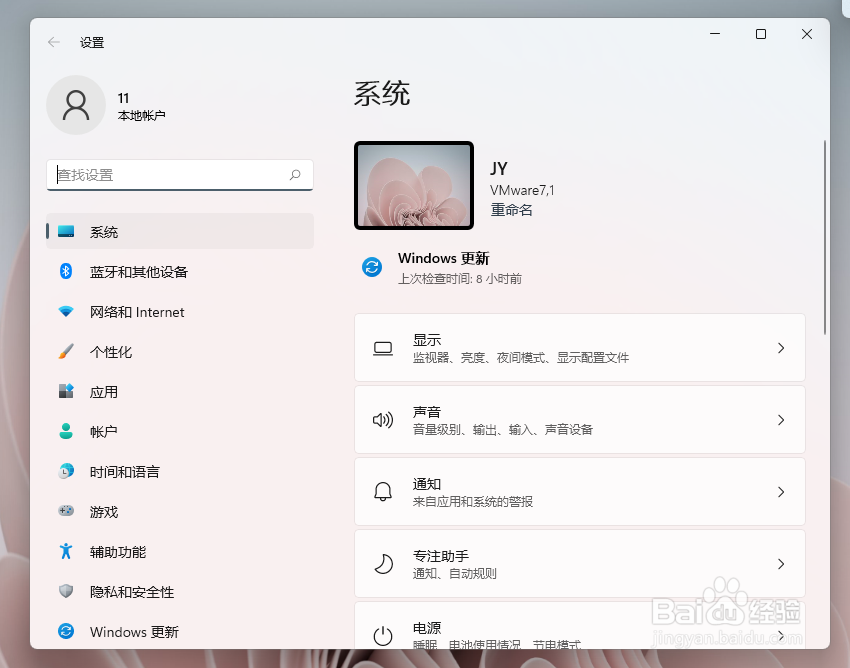Click the 本地帐户 label under username

click(x=141, y=115)
